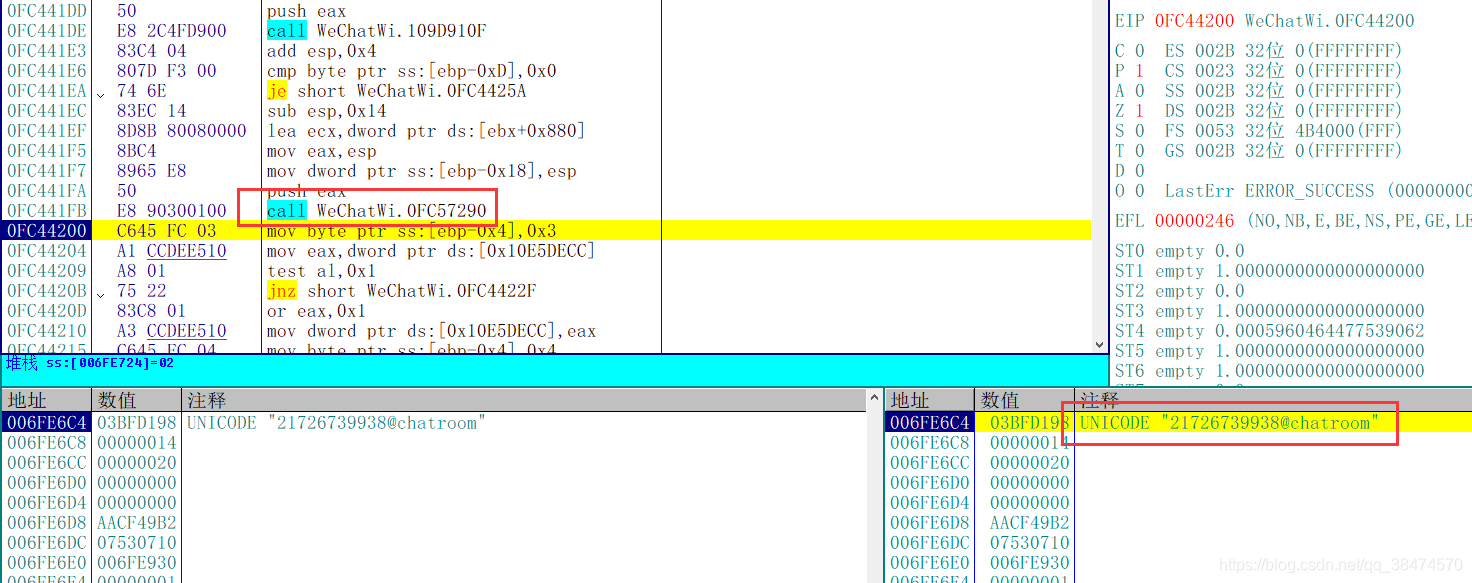Select the call WeChatWi.0FC57290 instruction
Image resolution: width=1472 pixels, height=583 pixels.
[x=377, y=211]
